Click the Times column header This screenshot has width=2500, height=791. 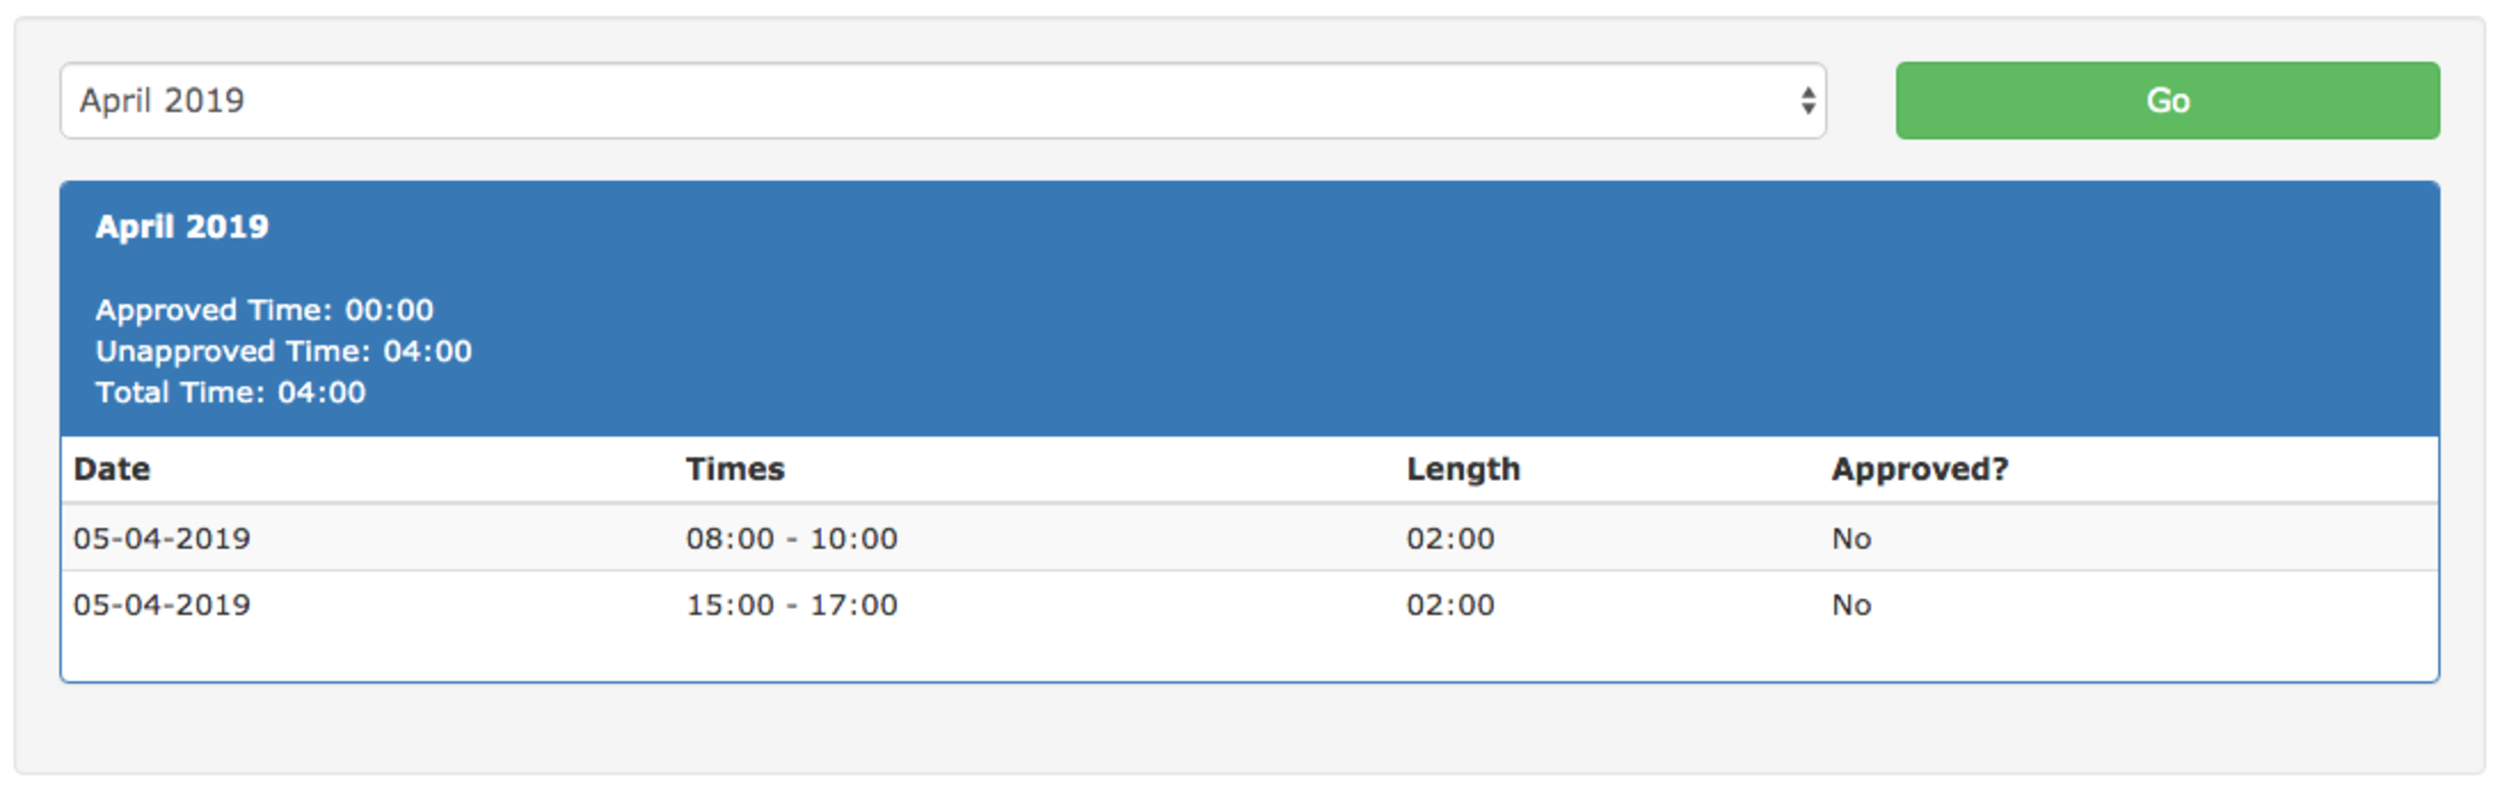[x=735, y=469]
